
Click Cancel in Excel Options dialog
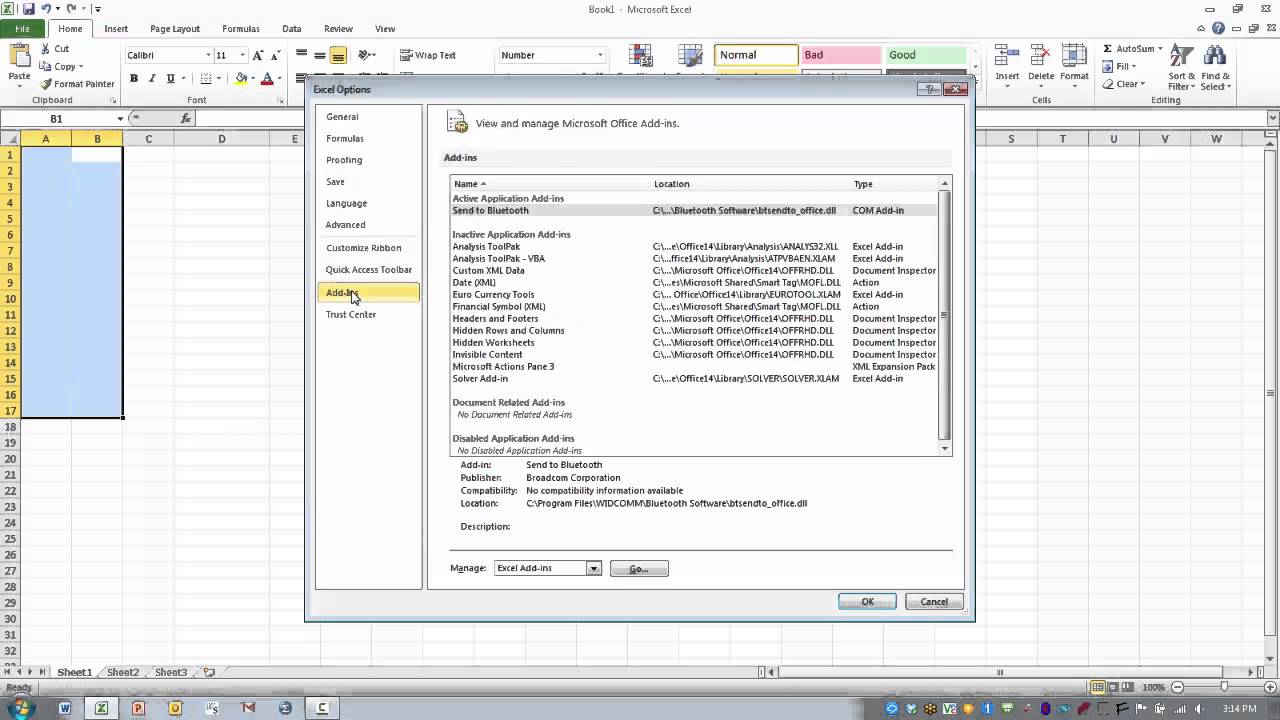[x=934, y=602]
